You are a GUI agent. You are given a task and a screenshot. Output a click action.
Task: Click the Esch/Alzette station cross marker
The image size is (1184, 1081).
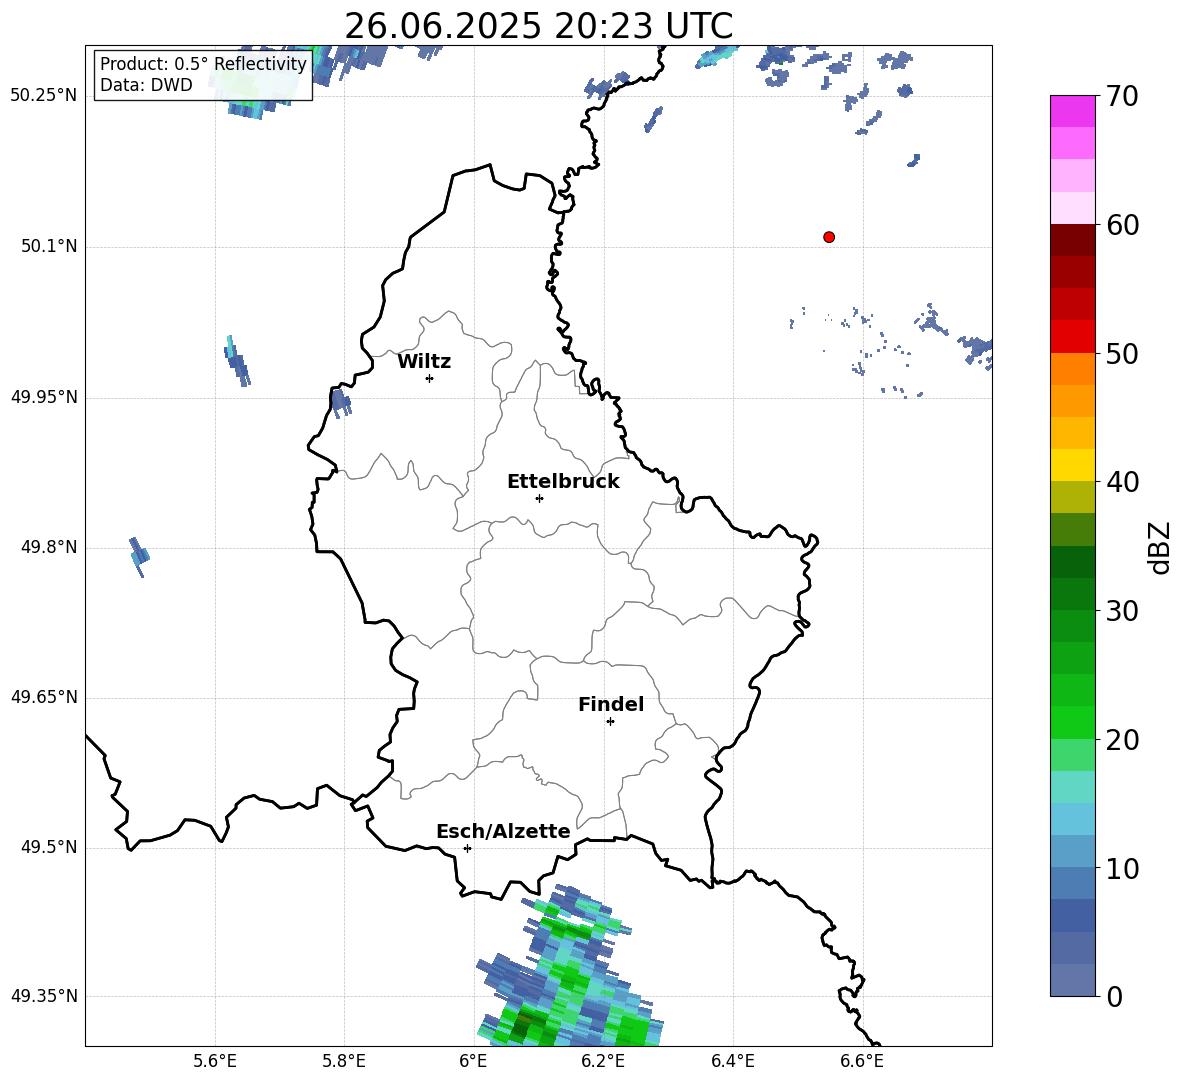point(467,848)
